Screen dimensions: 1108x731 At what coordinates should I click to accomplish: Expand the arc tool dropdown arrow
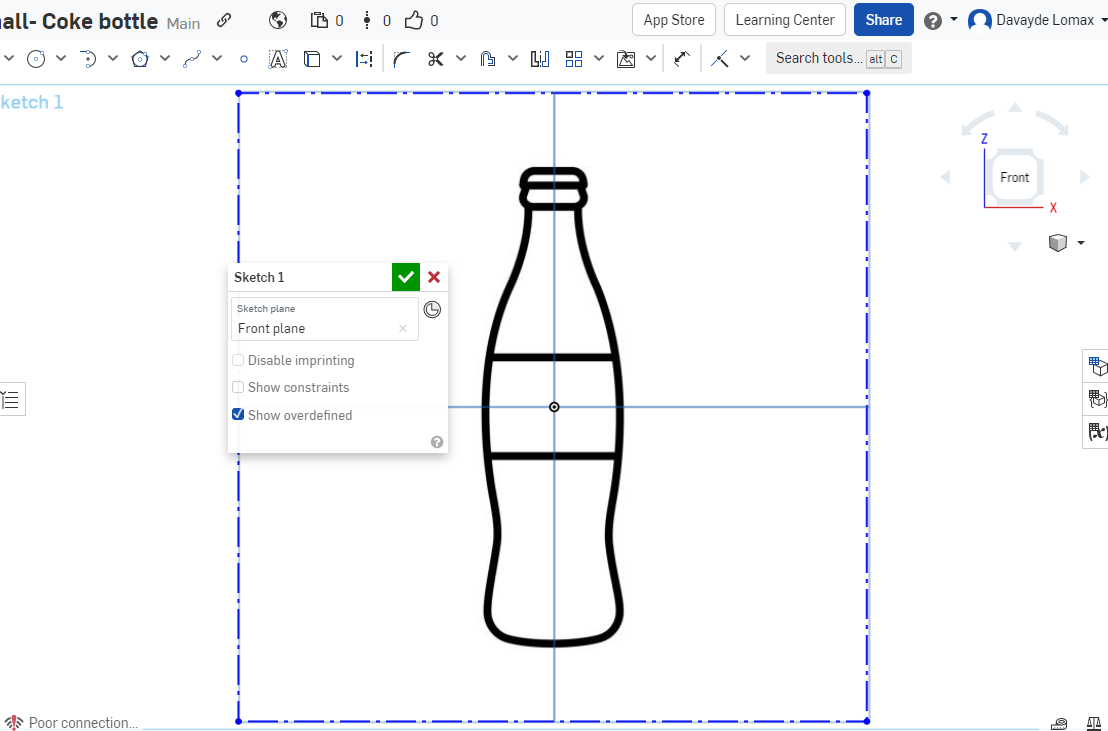point(113,59)
